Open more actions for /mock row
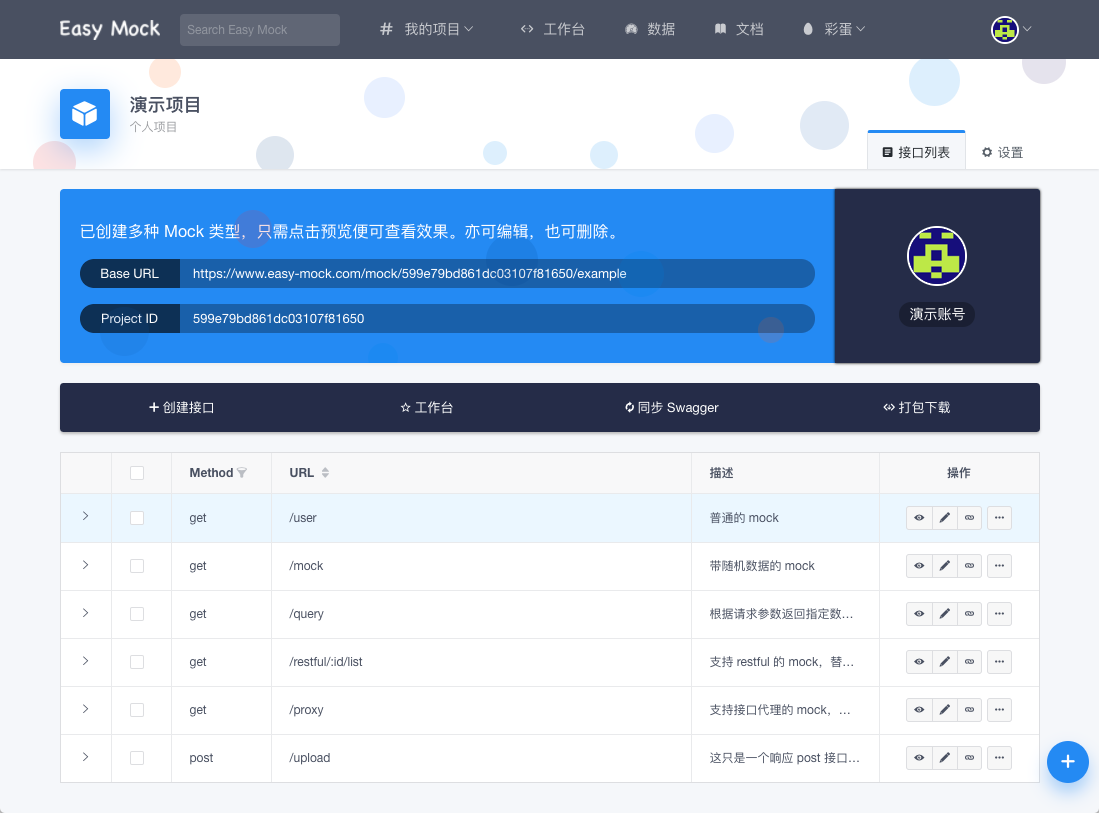Screen dimensions: 1099x813 coord(999,566)
